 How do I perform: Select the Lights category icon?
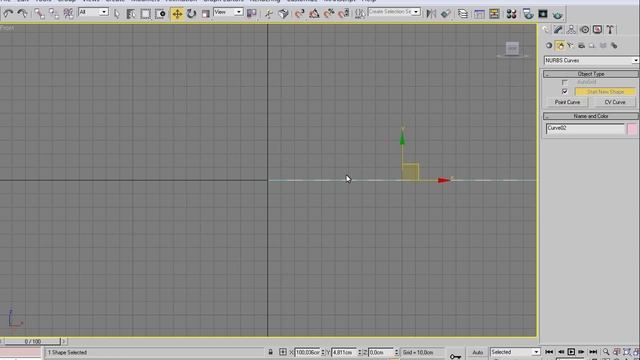[x=571, y=46]
